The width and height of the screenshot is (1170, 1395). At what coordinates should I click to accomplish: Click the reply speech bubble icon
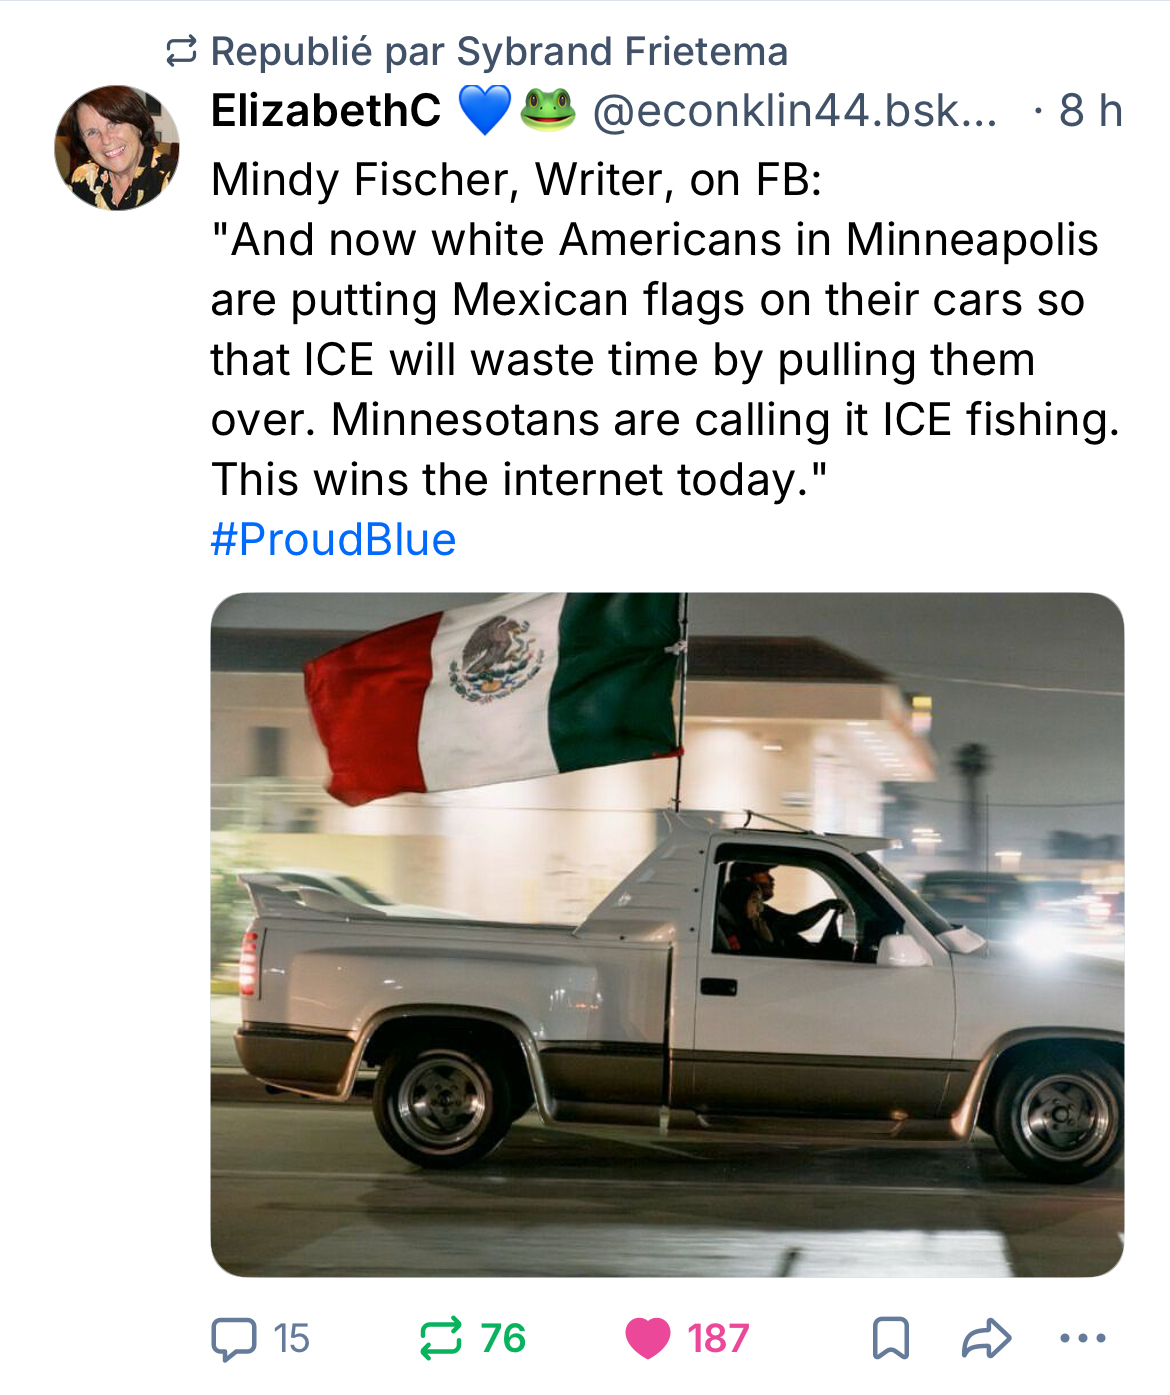pyautogui.click(x=233, y=1338)
